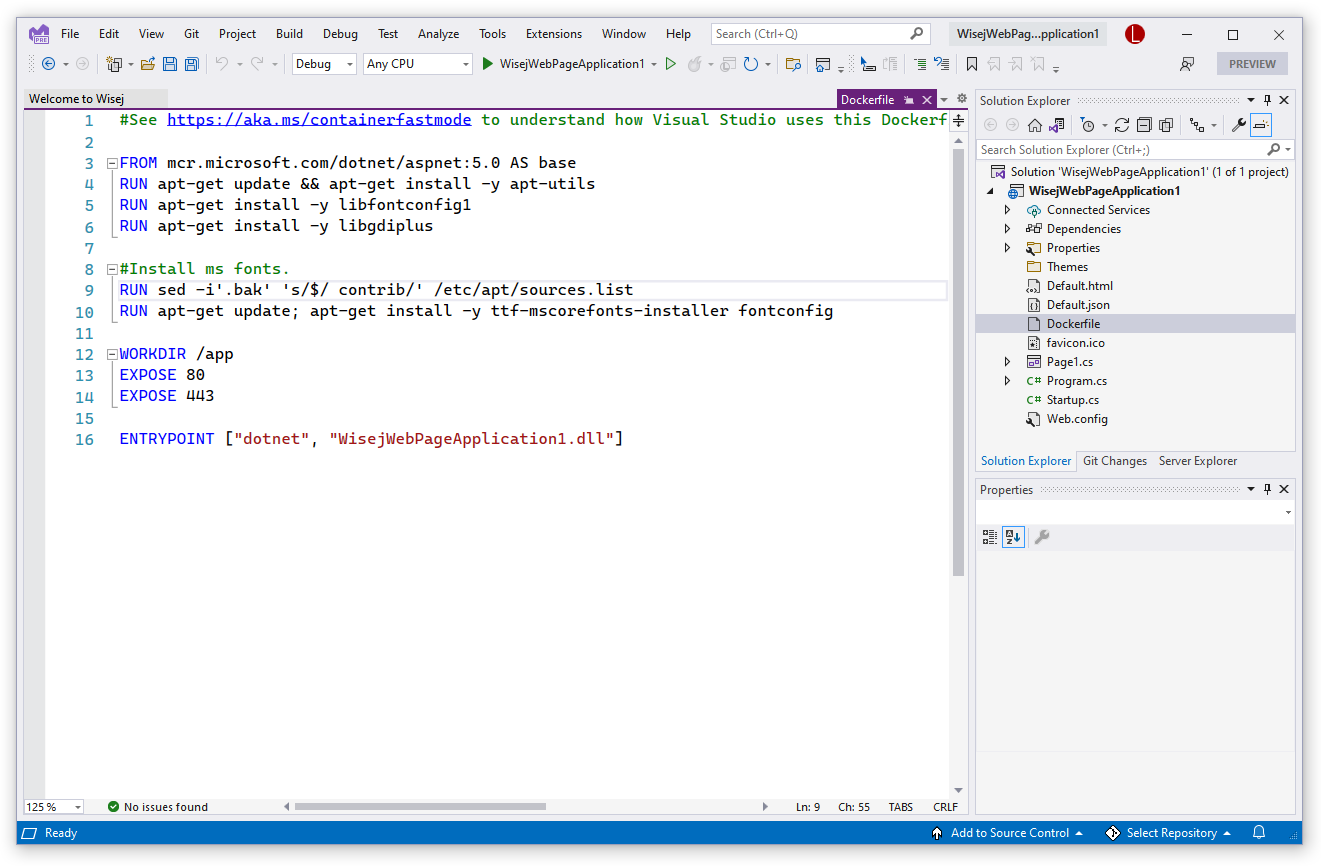Screen dimensions: 1321x866
Task: Open the Extensions menu
Action: tap(553, 34)
